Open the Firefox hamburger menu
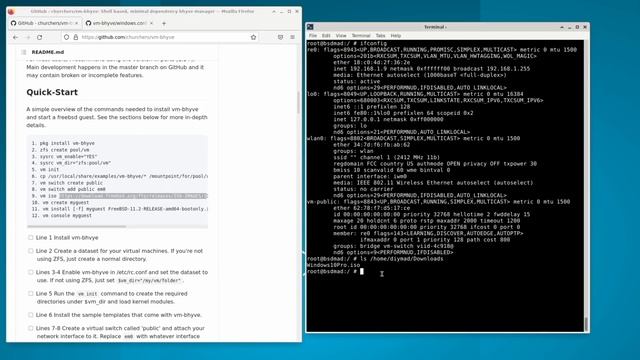Viewport: 640px width, 360px height. pos(293,37)
